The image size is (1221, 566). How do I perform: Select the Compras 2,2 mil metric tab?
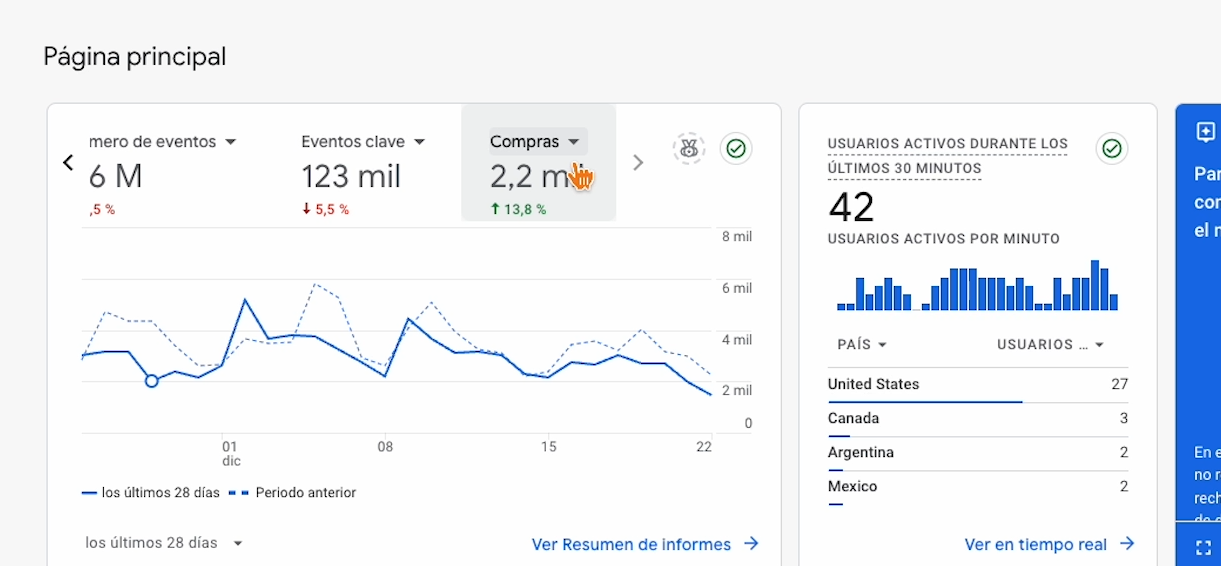tap(538, 162)
